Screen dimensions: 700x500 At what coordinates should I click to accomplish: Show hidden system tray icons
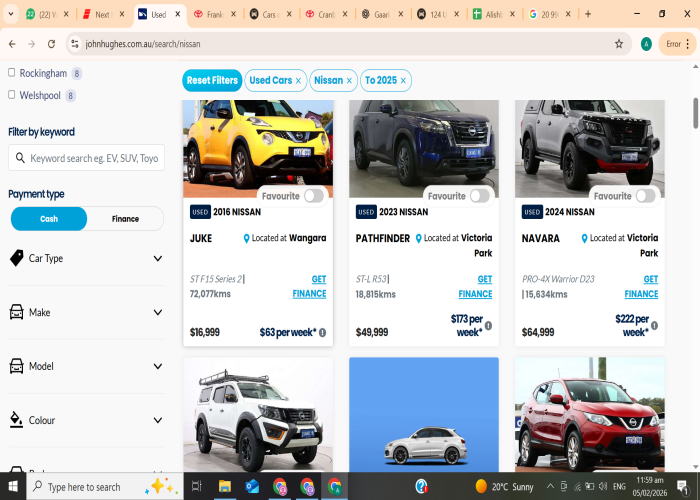tap(550, 486)
